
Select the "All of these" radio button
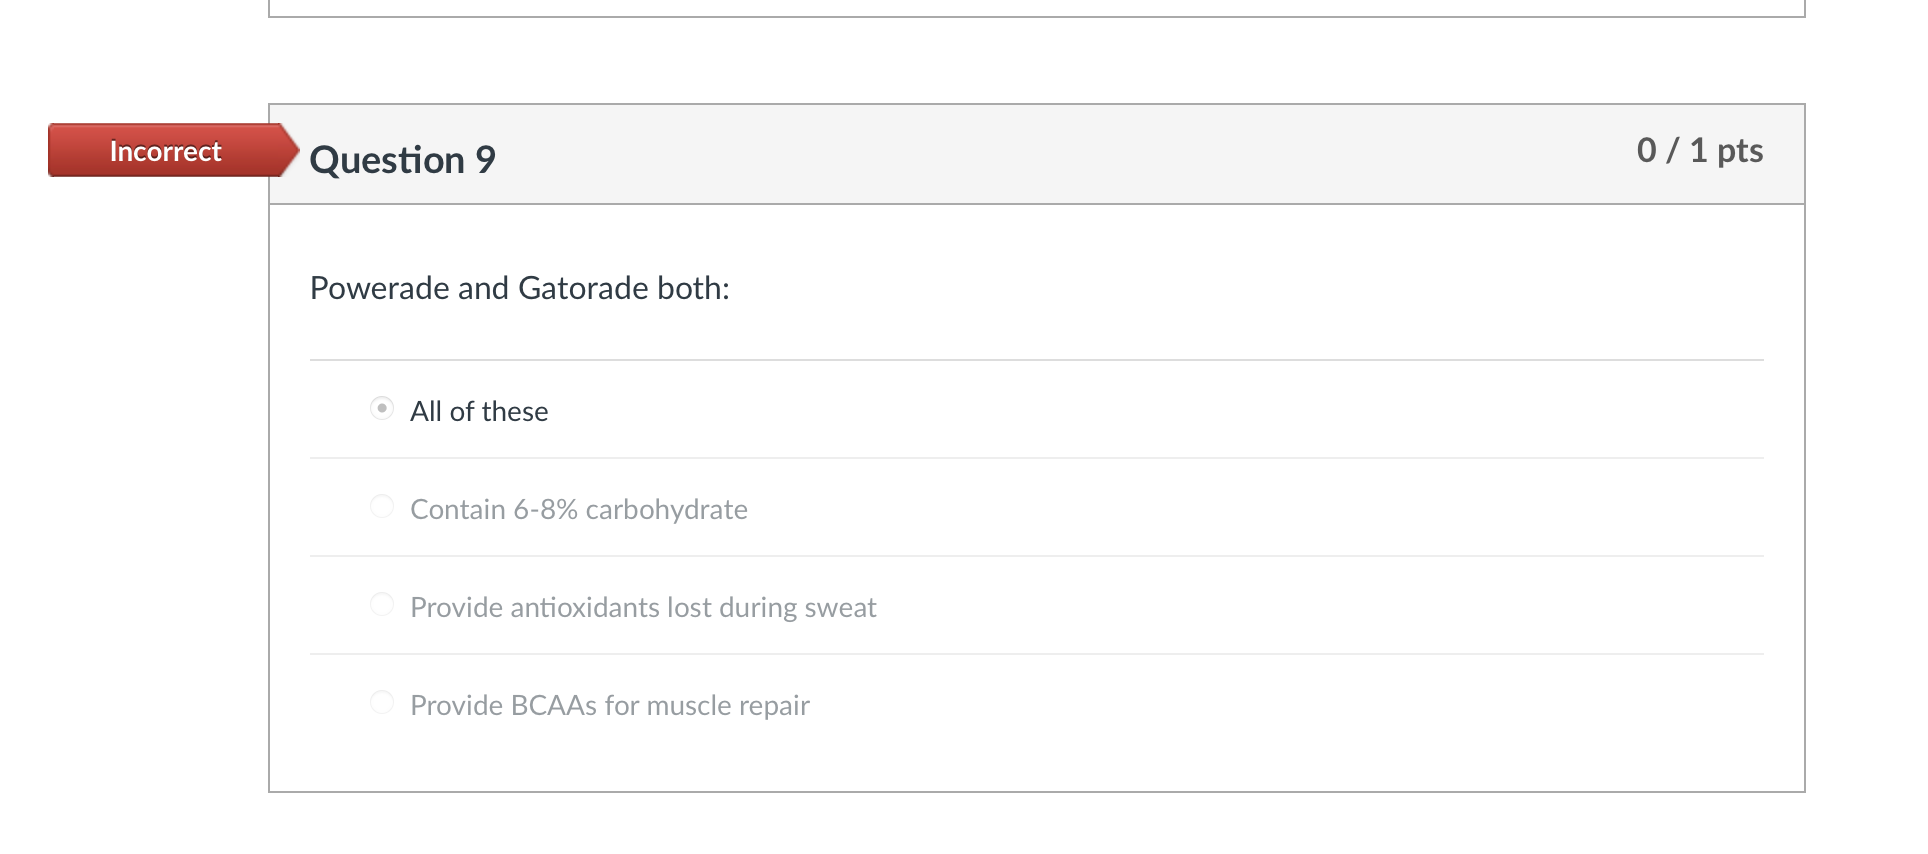point(382,409)
